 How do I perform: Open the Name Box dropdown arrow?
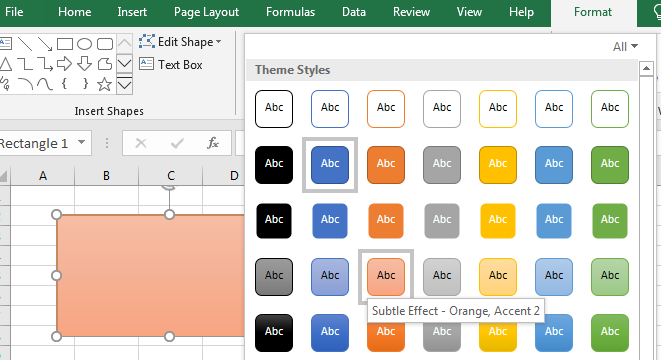tap(82, 142)
